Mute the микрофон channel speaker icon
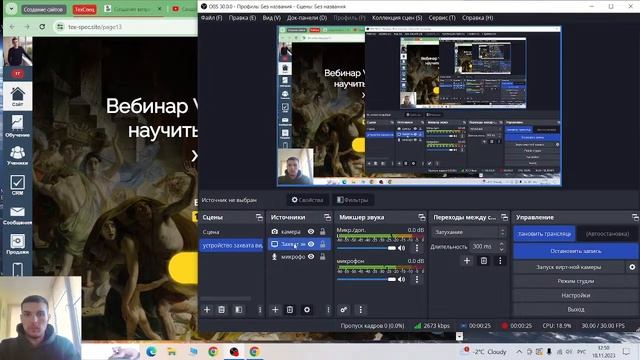 402,279
